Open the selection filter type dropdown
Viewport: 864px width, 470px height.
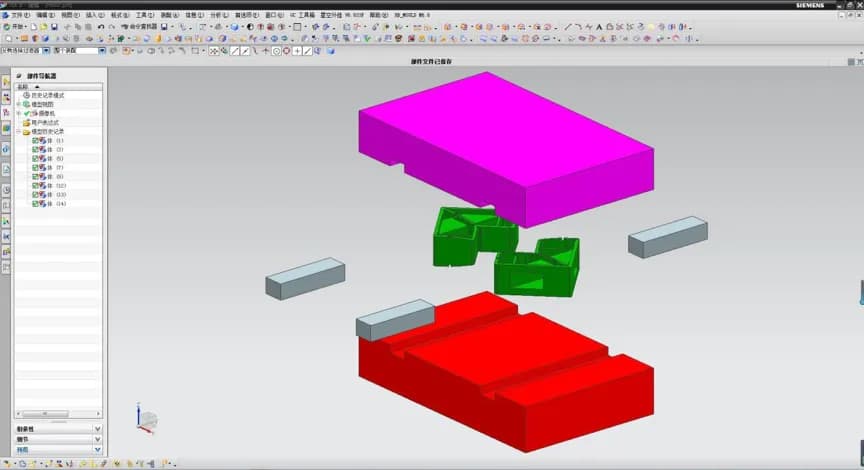click(x=46, y=51)
